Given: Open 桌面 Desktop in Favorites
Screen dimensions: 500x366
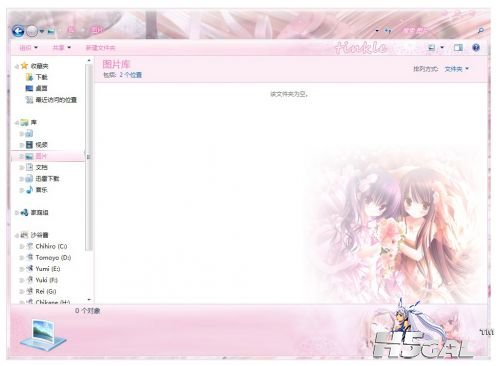Looking at the screenshot, I should click(41, 88).
